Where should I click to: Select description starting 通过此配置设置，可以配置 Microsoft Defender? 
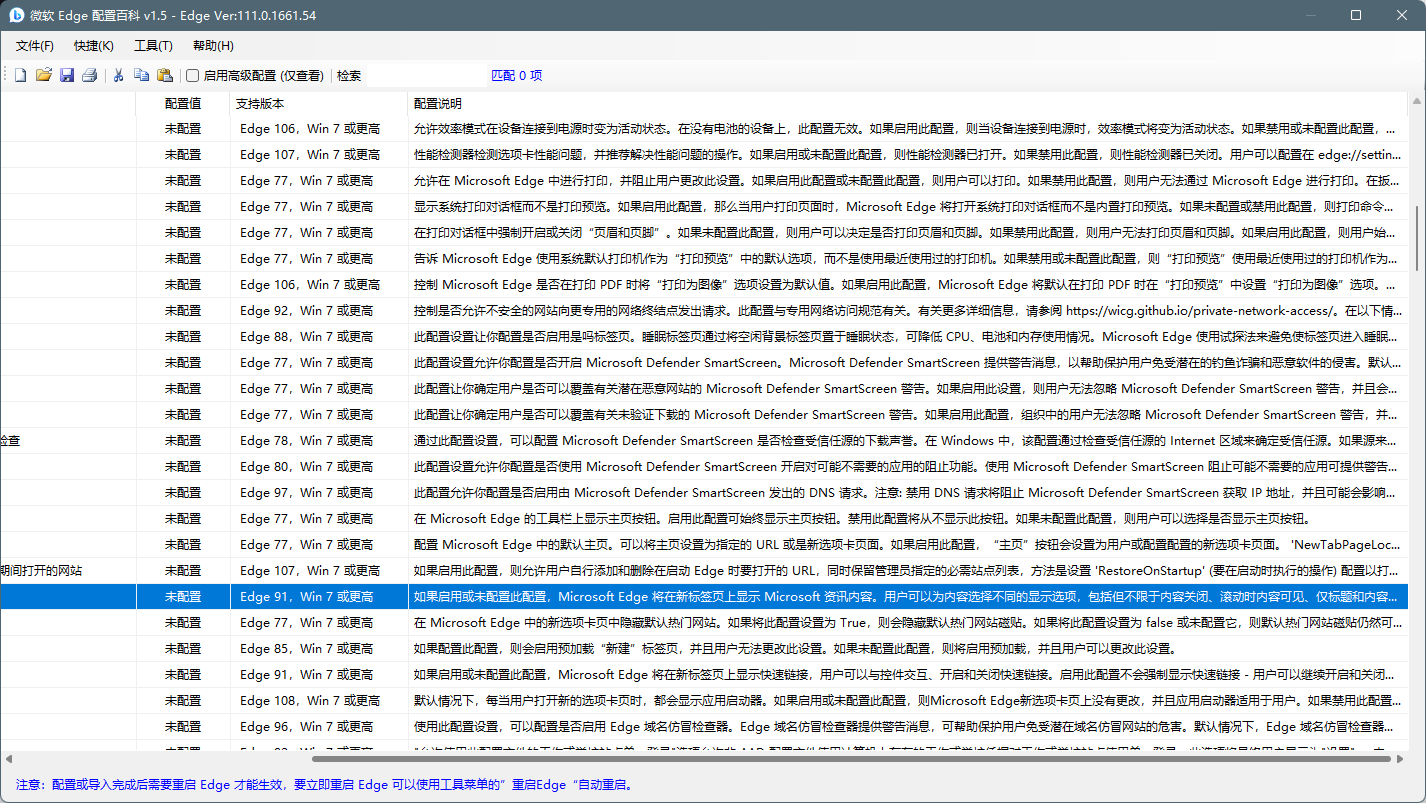point(908,440)
